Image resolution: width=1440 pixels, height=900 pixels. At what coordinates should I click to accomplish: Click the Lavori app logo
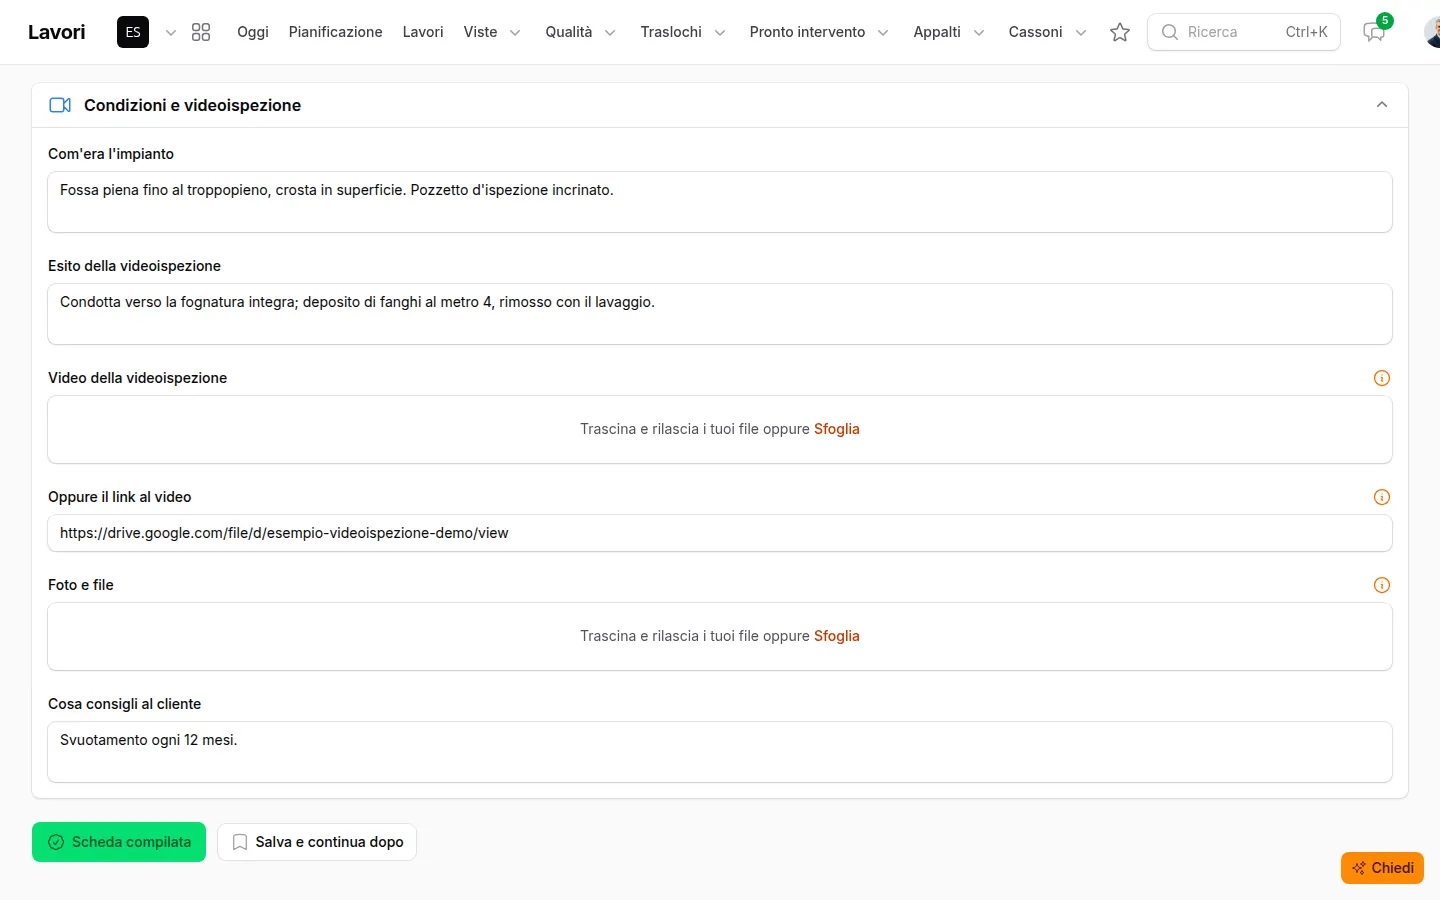tap(57, 32)
